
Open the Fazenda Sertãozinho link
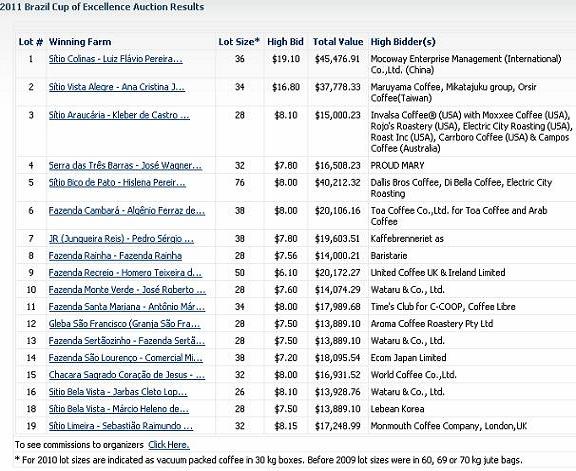click(127, 341)
